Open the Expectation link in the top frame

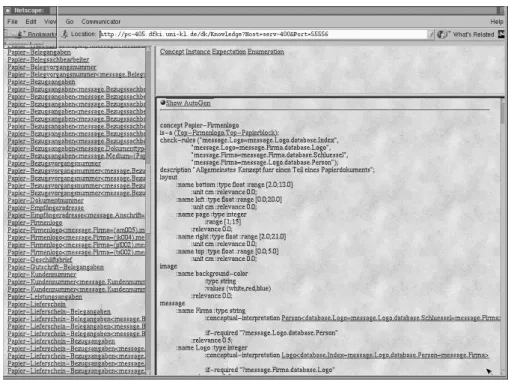point(229,52)
